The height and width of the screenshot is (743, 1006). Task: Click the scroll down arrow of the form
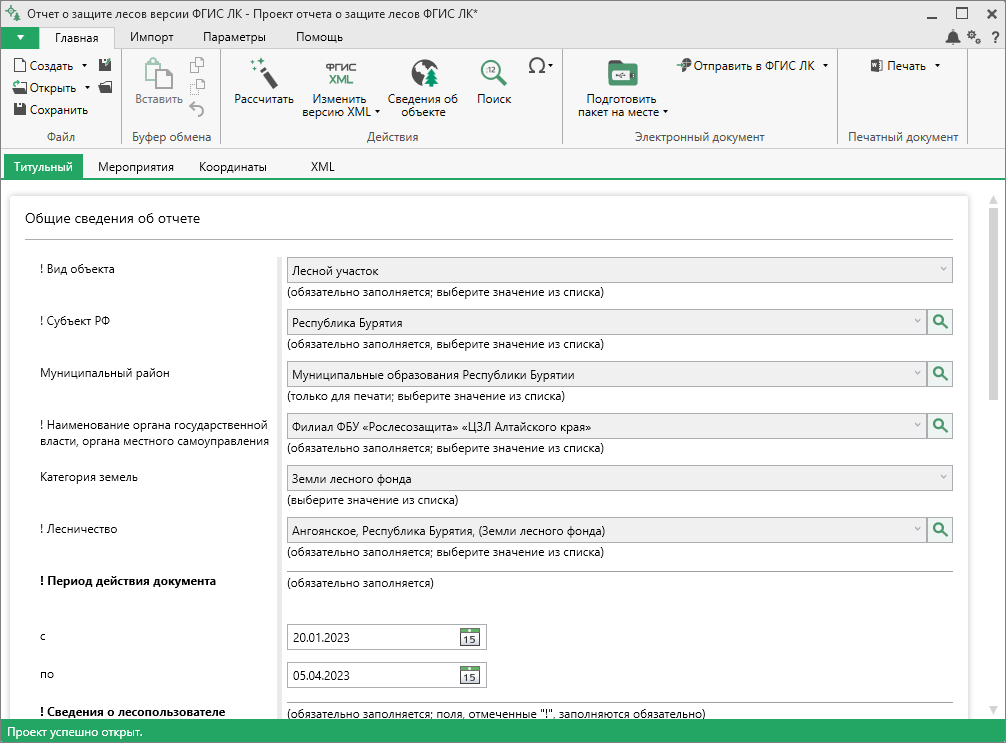pyautogui.click(x=993, y=710)
